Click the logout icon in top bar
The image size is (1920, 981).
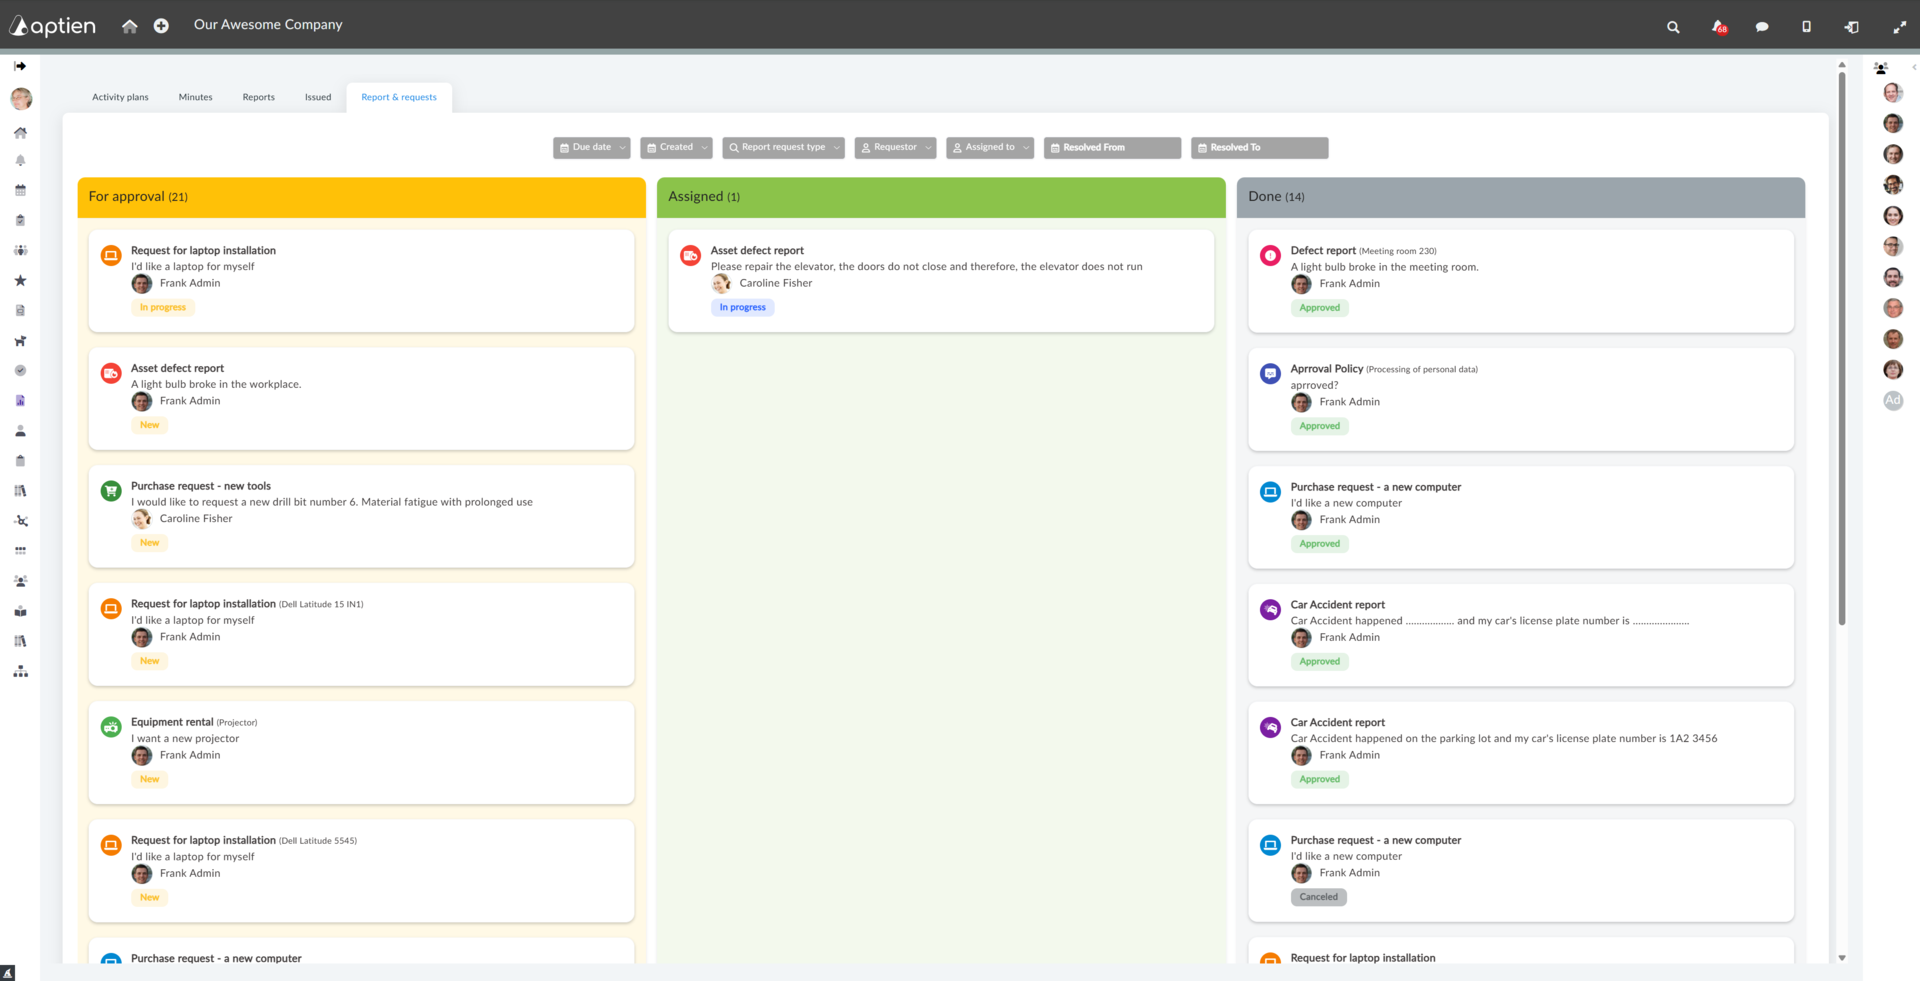[x=1851, y=27]
